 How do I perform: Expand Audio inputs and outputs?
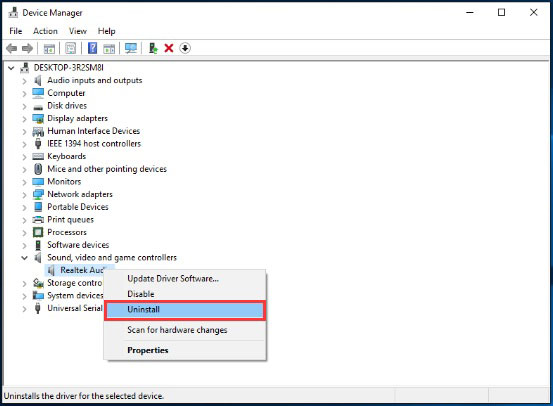point(24,81)
